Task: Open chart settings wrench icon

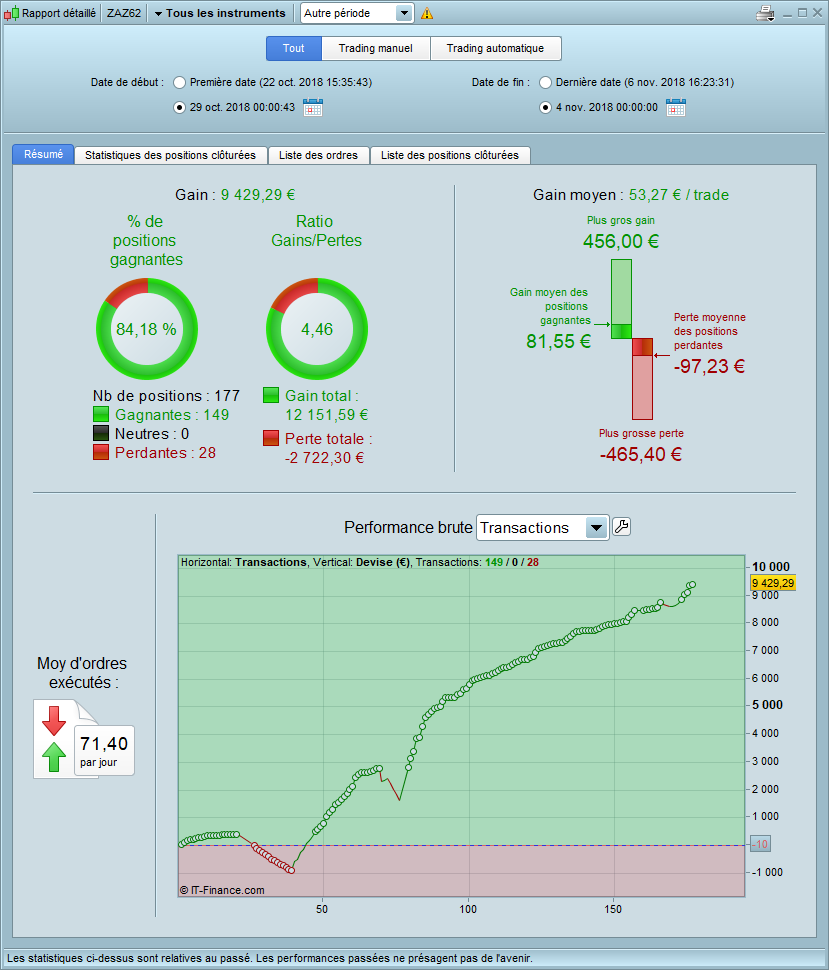Action: pos(621,527)
